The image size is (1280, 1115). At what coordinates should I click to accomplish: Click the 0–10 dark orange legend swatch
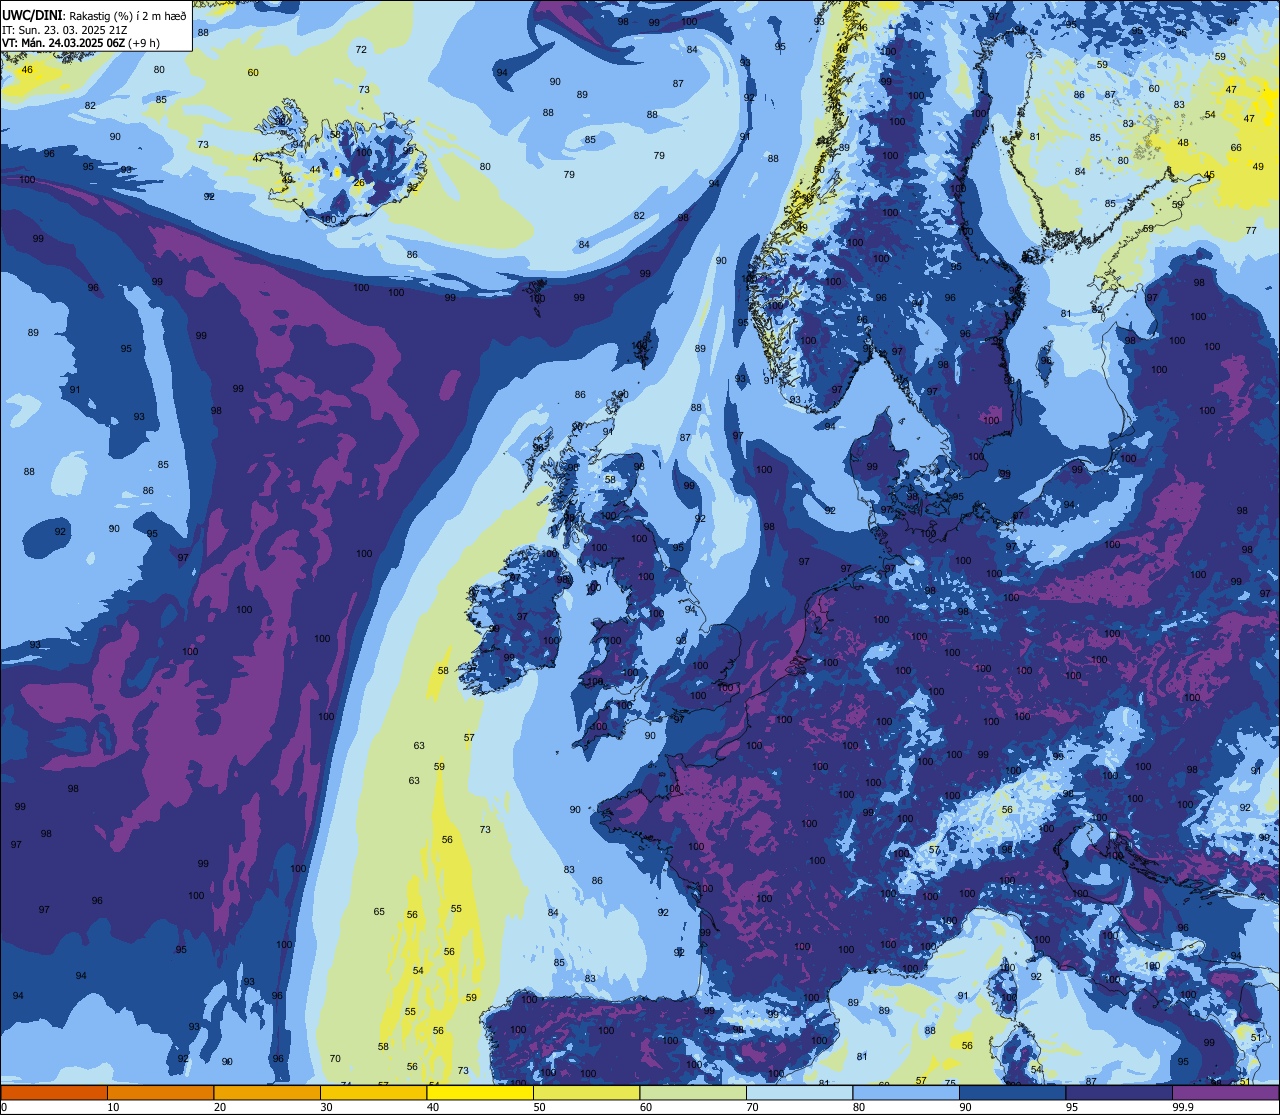tap(54, 1092)
